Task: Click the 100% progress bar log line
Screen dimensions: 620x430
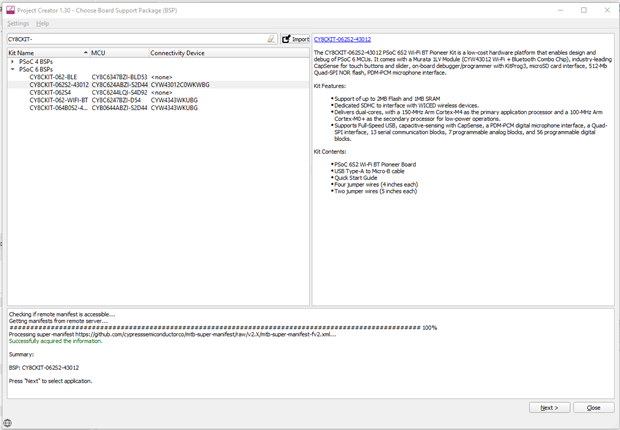Action: click(223, 328)
